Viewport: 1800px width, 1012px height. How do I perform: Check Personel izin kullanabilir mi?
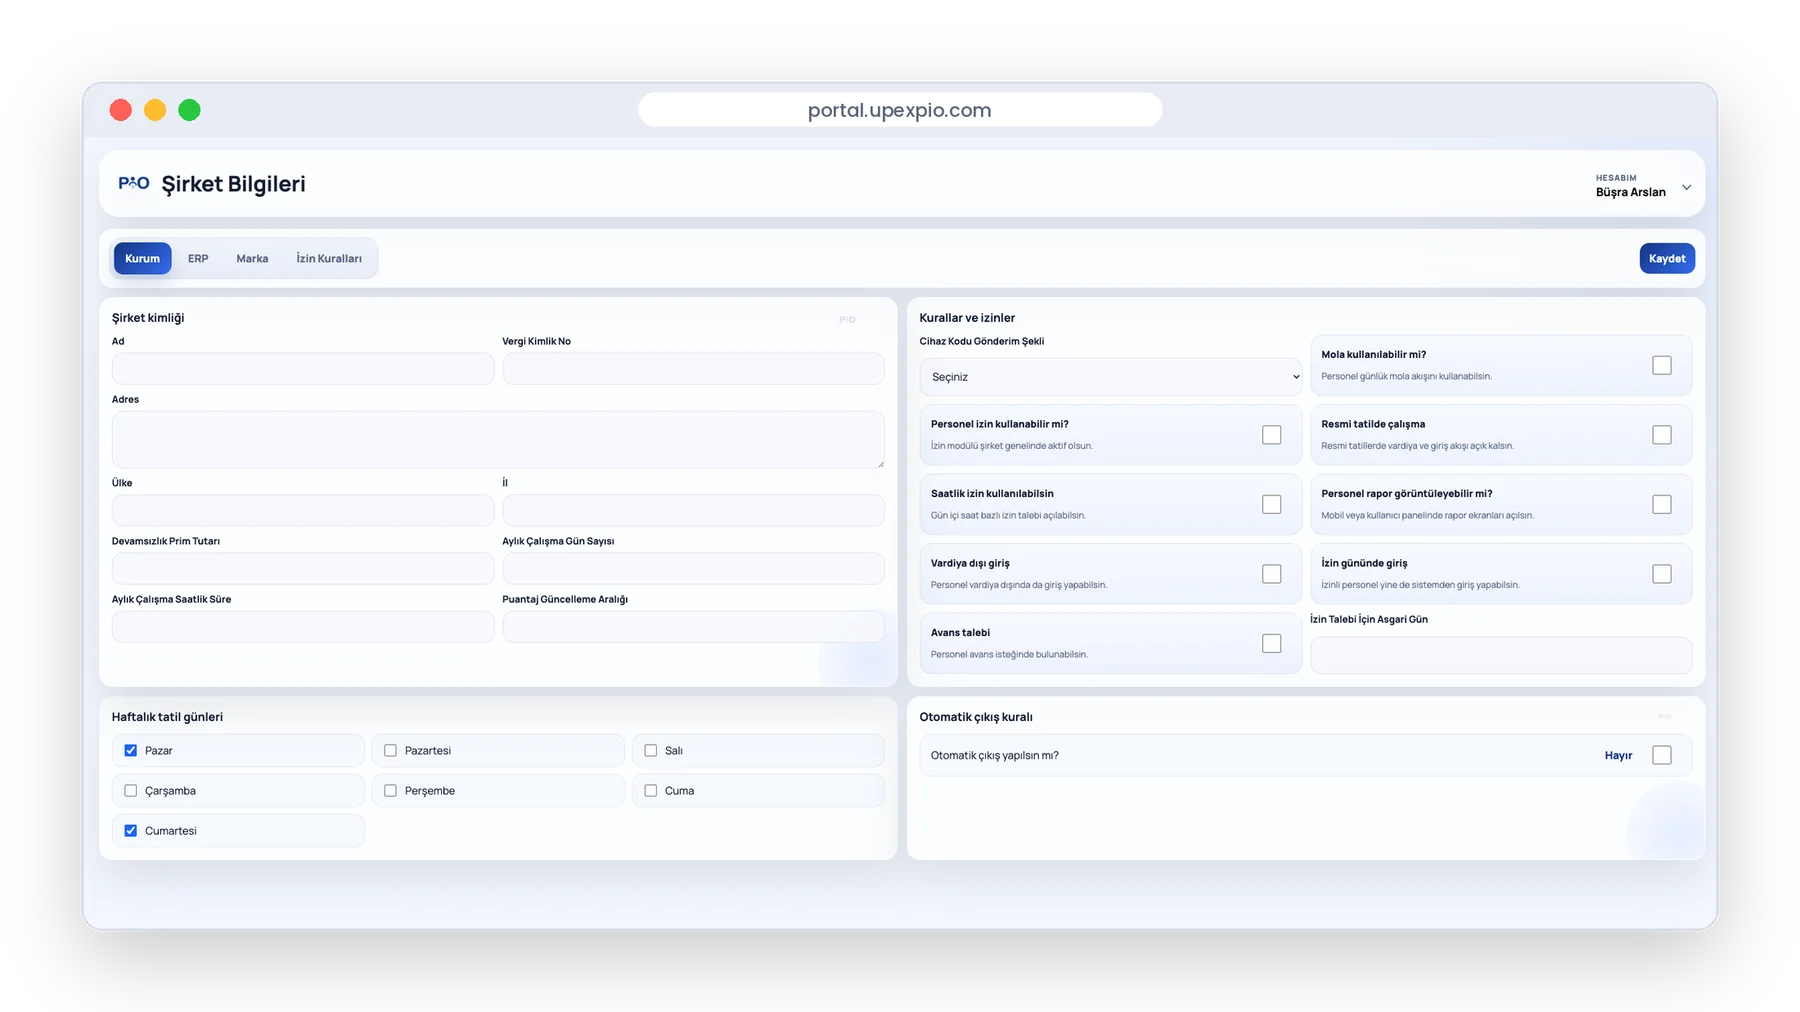tap(1271, 435)
